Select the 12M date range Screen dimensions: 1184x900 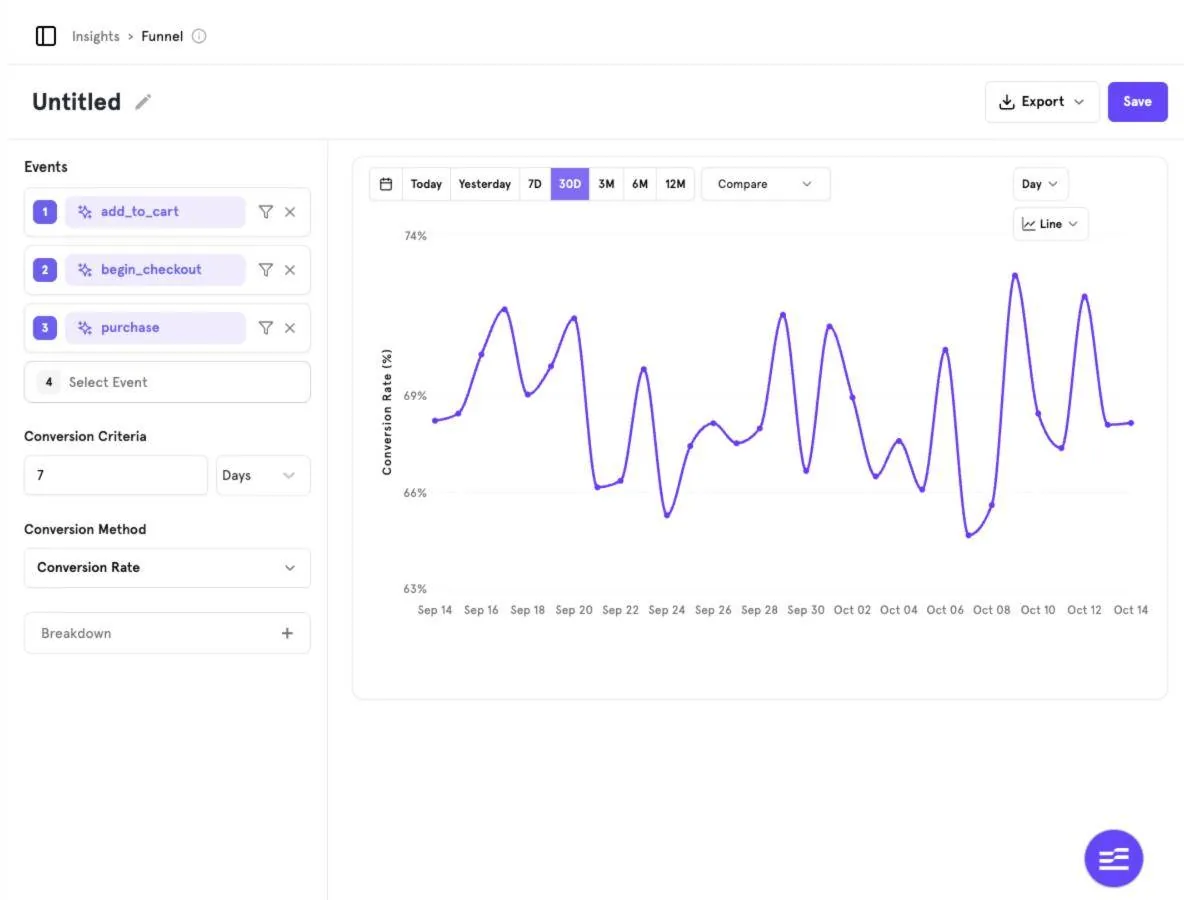pyautogui.click(x=675, y=184)
